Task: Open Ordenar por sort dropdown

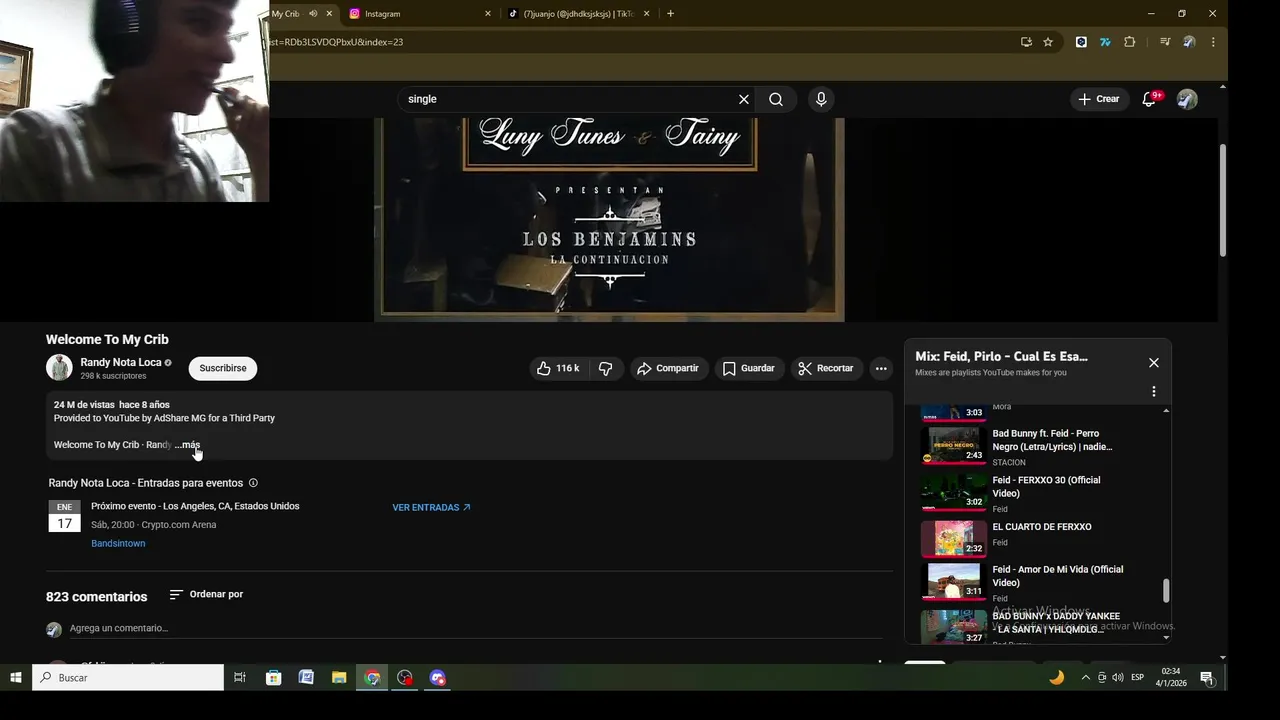Action: (x=206, y=594)
